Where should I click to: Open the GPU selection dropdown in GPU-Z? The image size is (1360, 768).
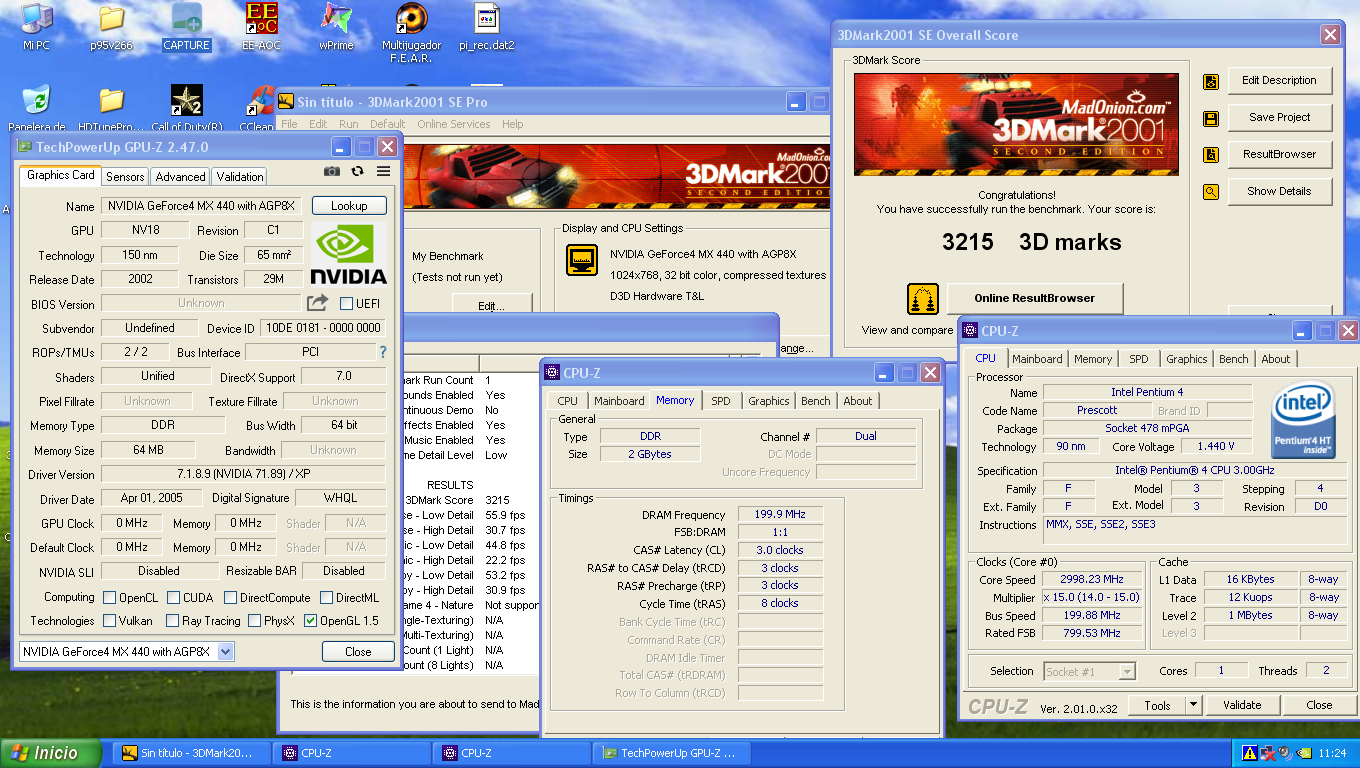click(225, 651)
